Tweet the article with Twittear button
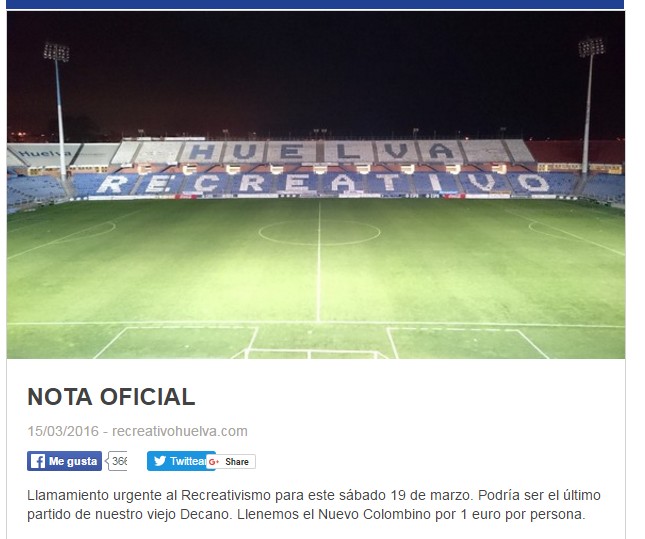The width and height of the screenshot is (645, 539). coord(181,461)
